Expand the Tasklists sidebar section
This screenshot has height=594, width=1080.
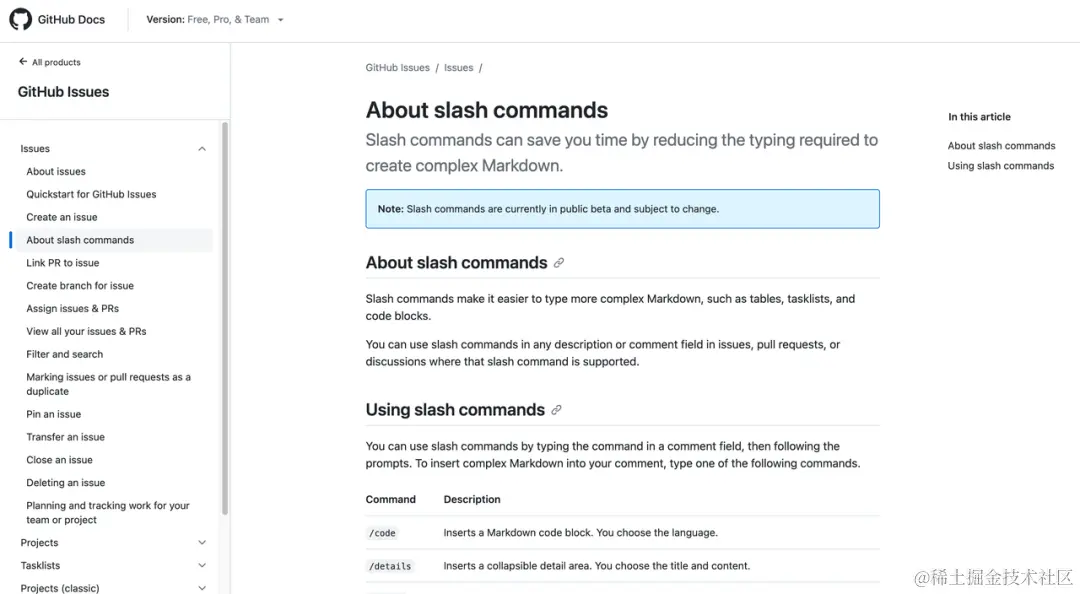(202, 566)
